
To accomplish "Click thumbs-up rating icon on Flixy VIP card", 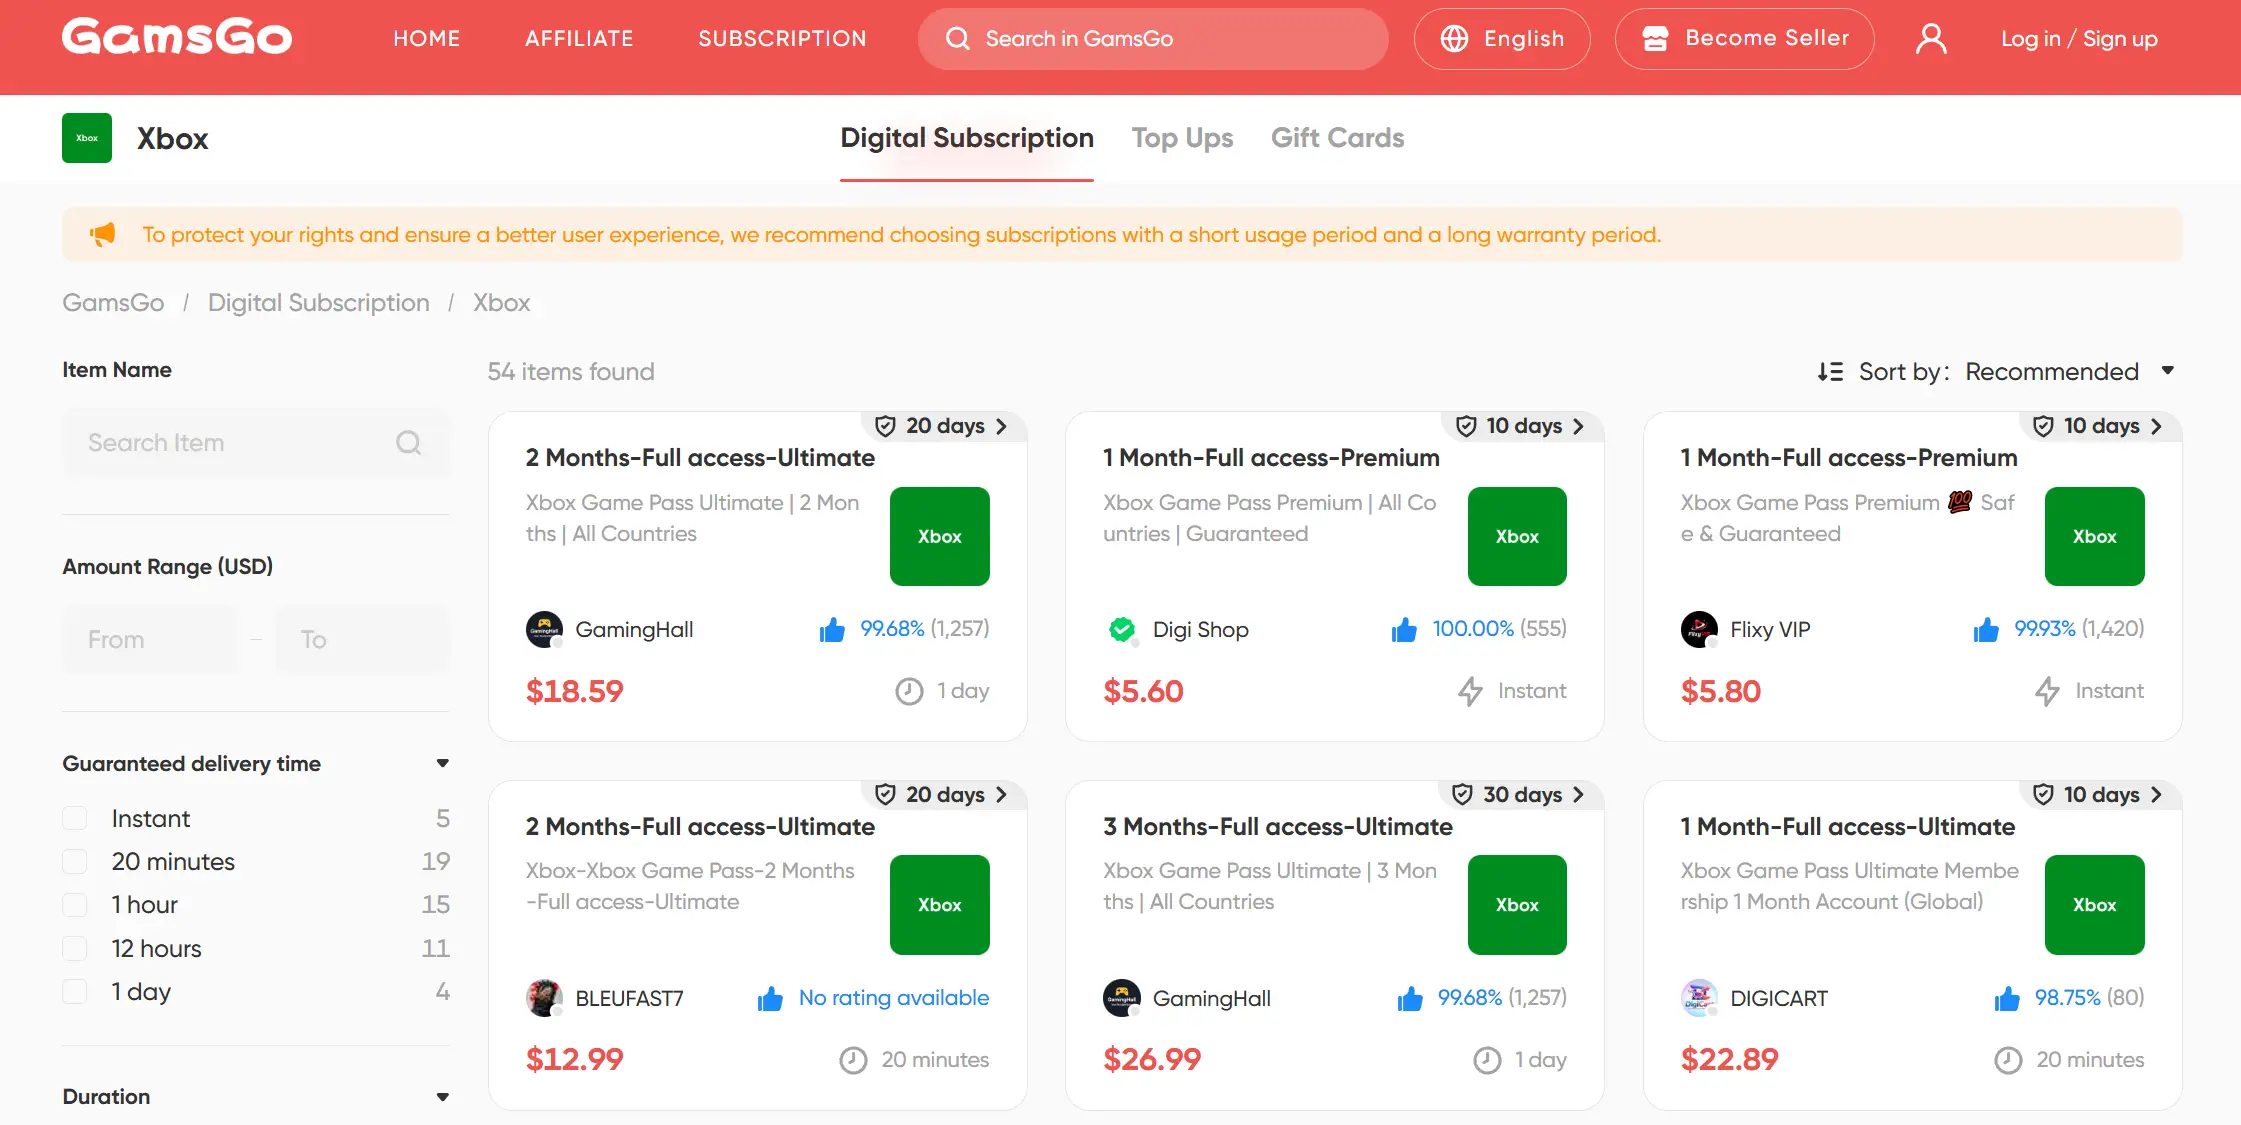I will pyautogui.click(x=1986, y=629).
